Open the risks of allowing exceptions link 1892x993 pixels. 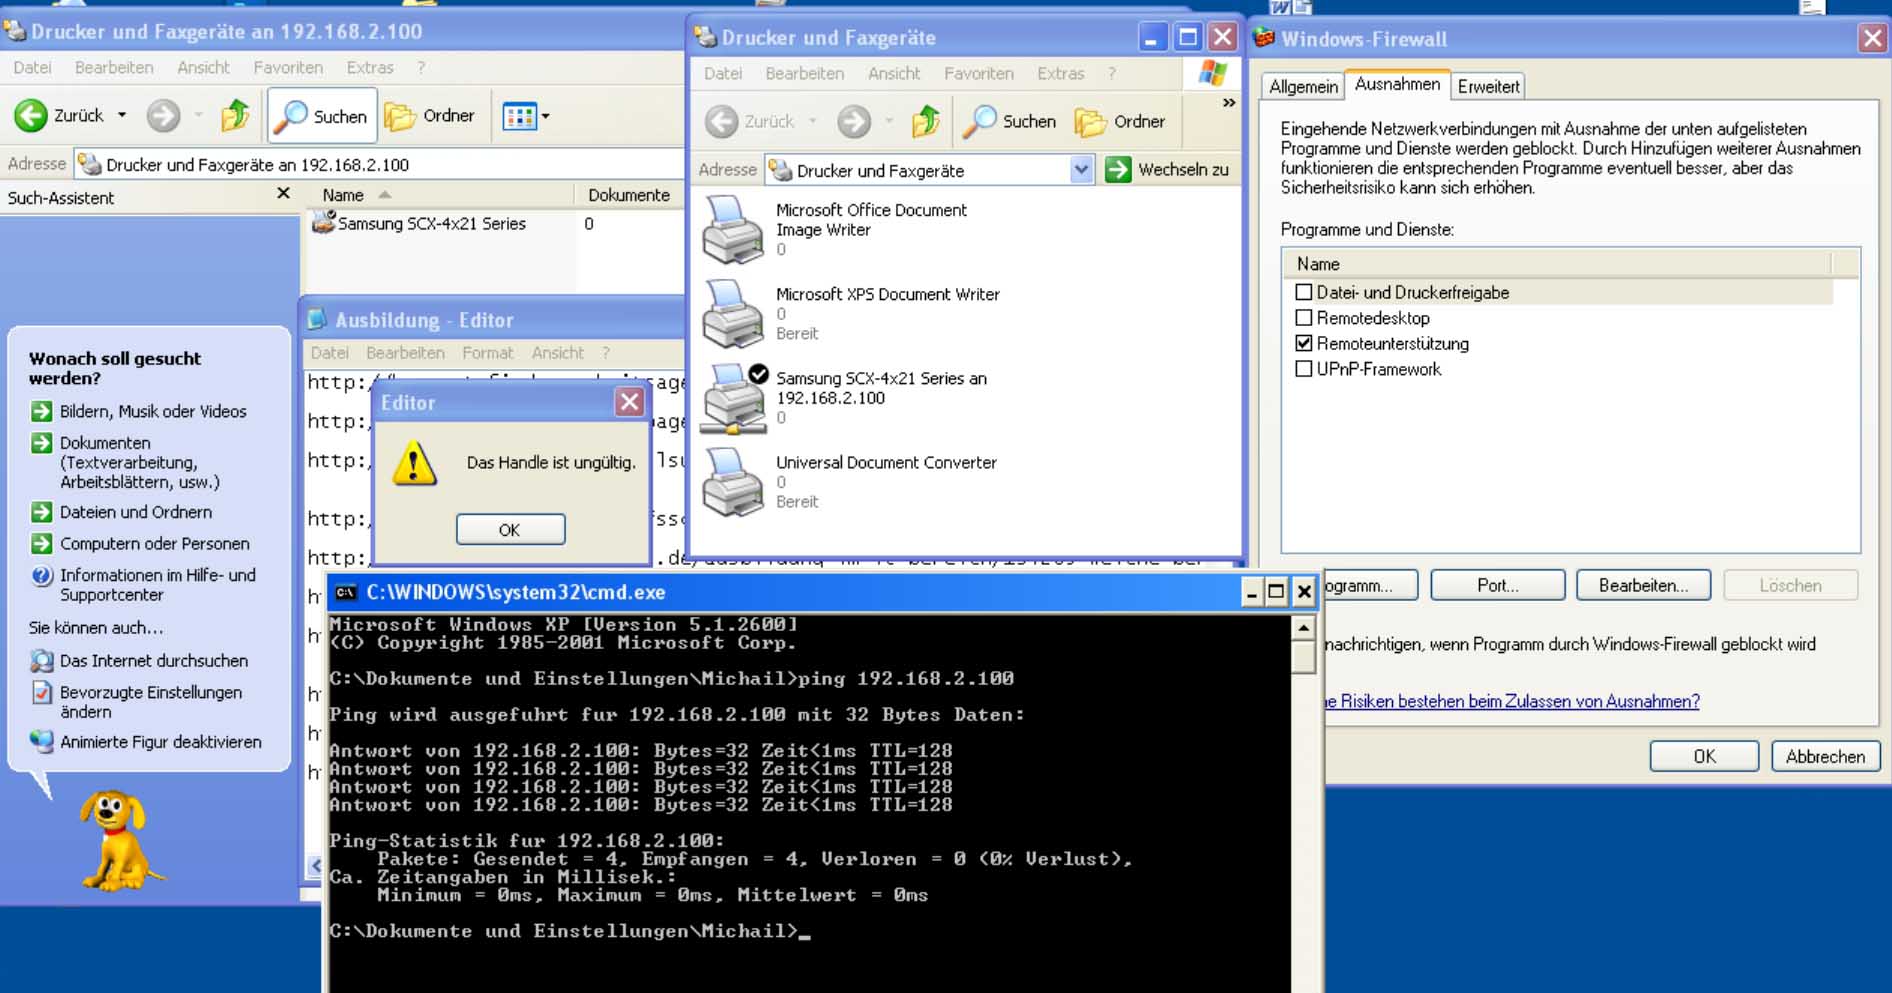[1512, 701]
